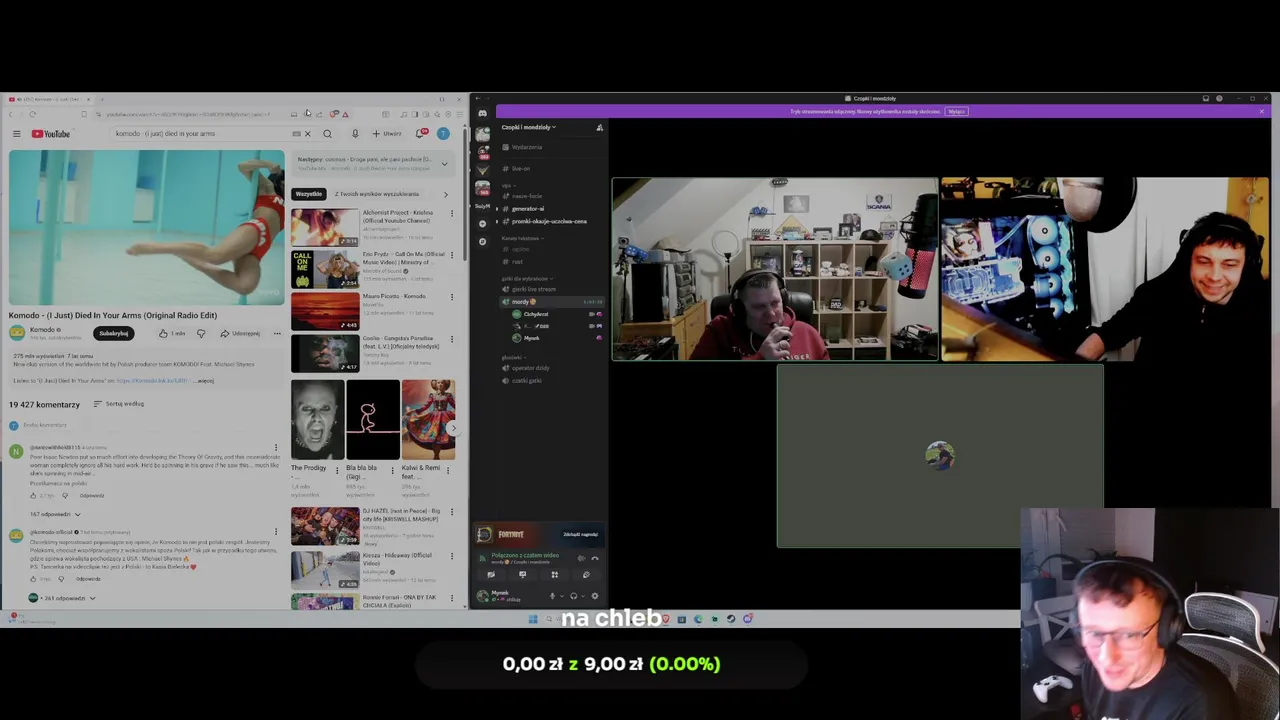
Task: Open Brave Shields icon in address bar
Action: tap(334, 114)
